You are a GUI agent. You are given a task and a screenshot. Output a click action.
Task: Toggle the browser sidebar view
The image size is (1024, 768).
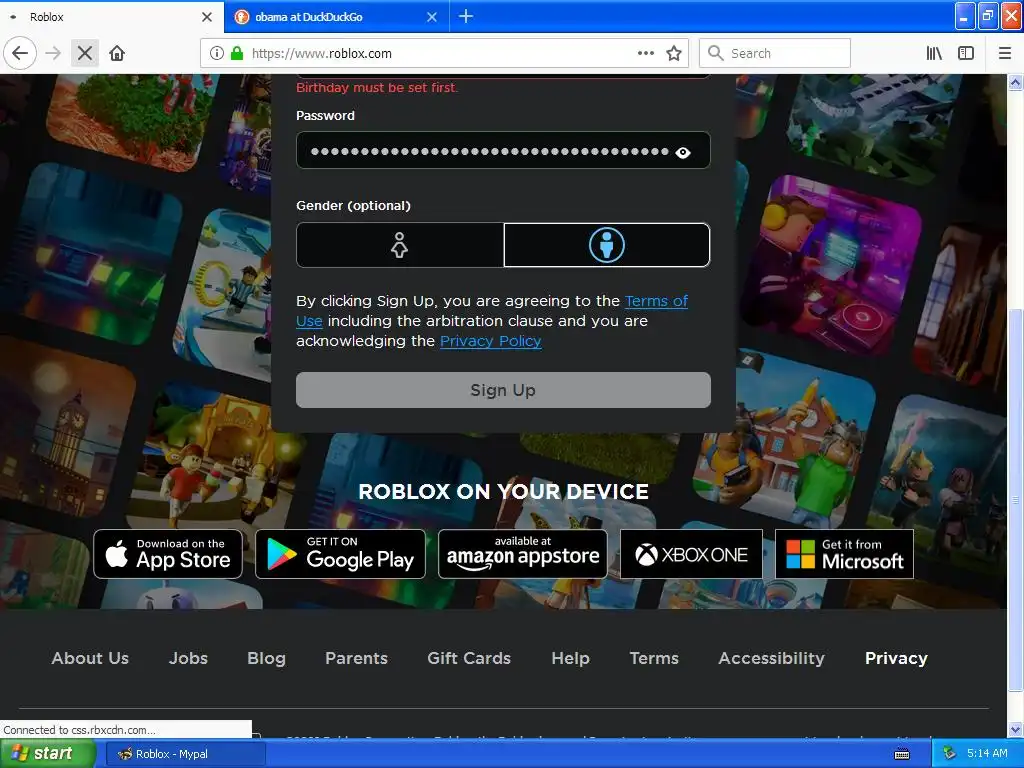(x=966, y=53)
